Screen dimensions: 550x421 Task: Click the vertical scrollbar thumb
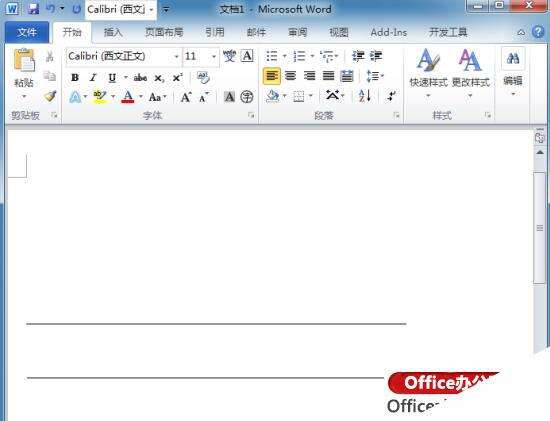pyautogui.click(x=540, y=228)
